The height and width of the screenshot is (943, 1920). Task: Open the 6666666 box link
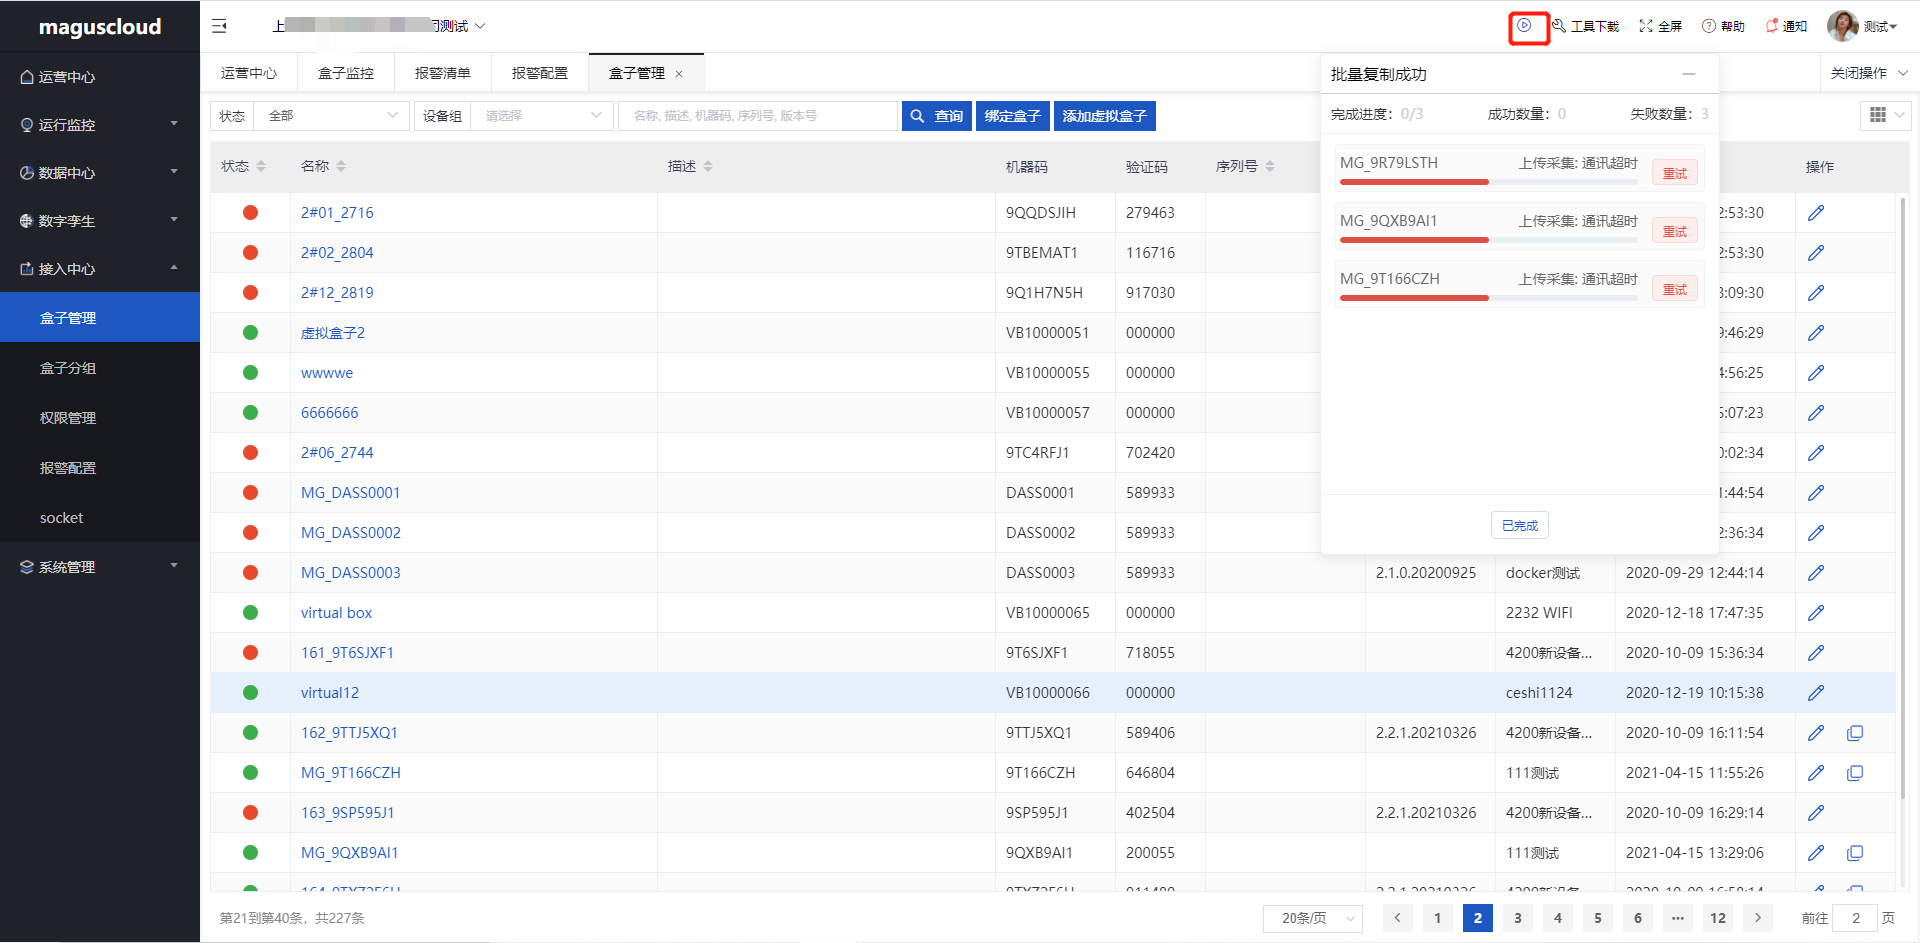(x=330, y=413)
